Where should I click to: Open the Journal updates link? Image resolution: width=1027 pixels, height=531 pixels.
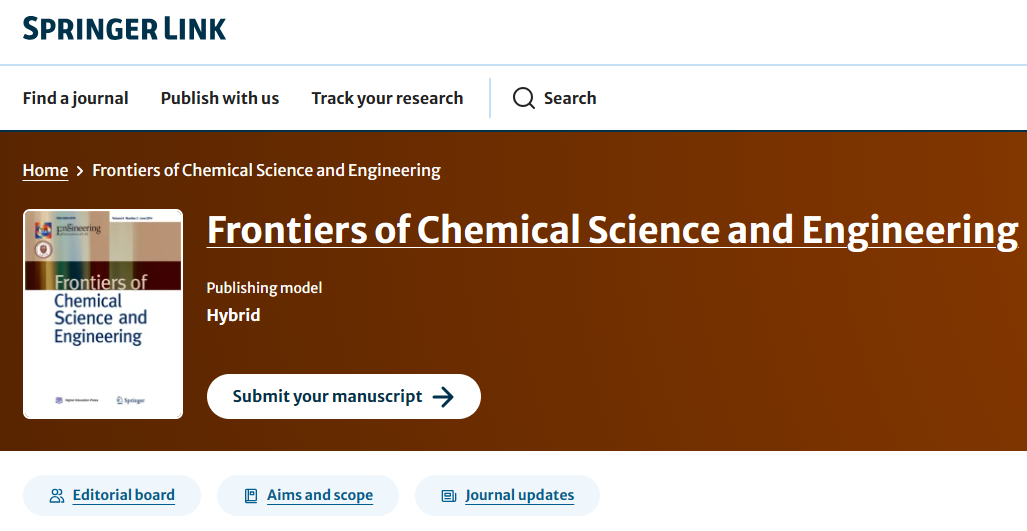[519, 495]
